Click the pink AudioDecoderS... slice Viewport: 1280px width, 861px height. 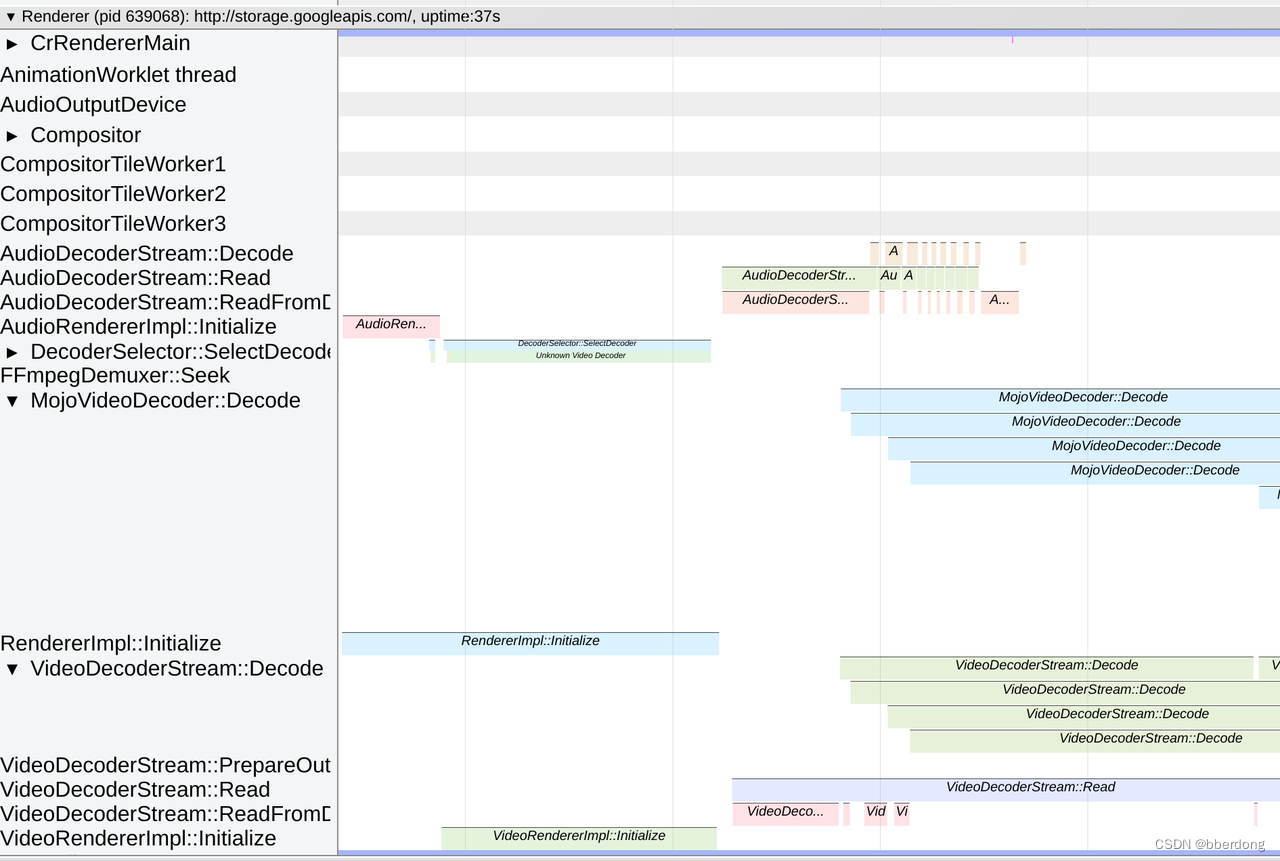(x=795, y=302)
